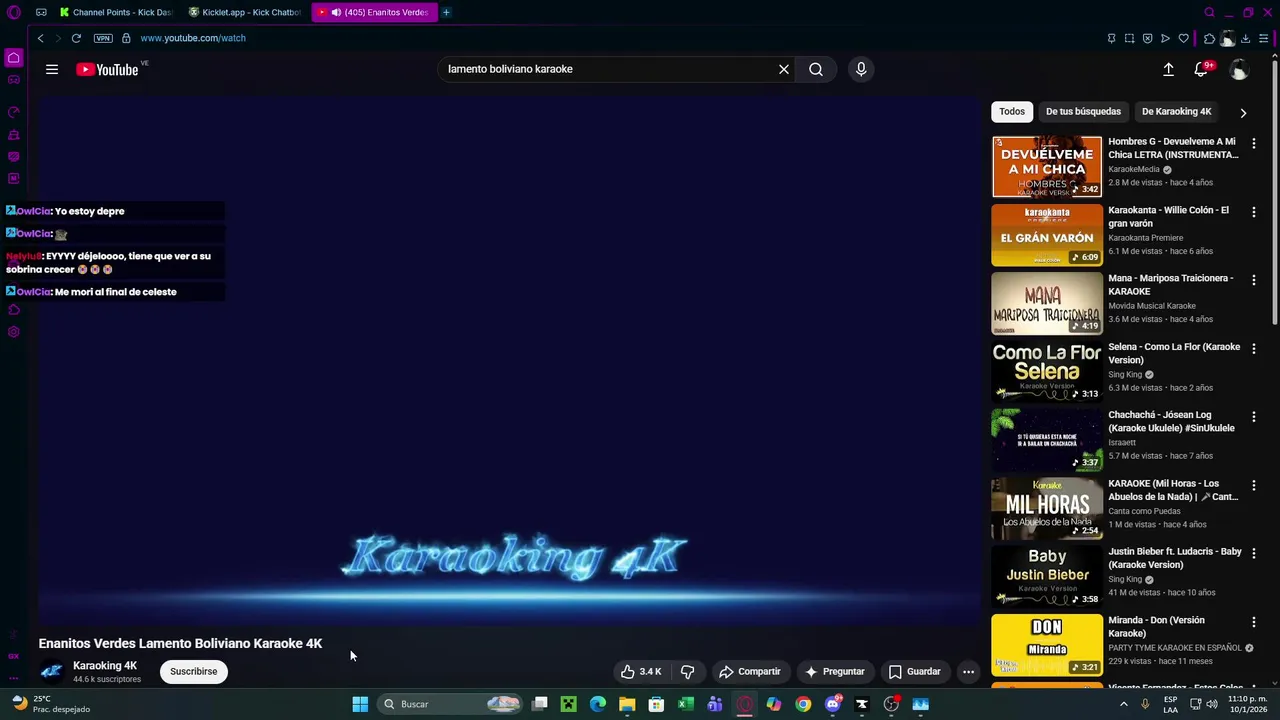The height and width of the screenshot is (720, 1280).
Task: Run the YouTube search magnifier button
Action: [816, 69]
